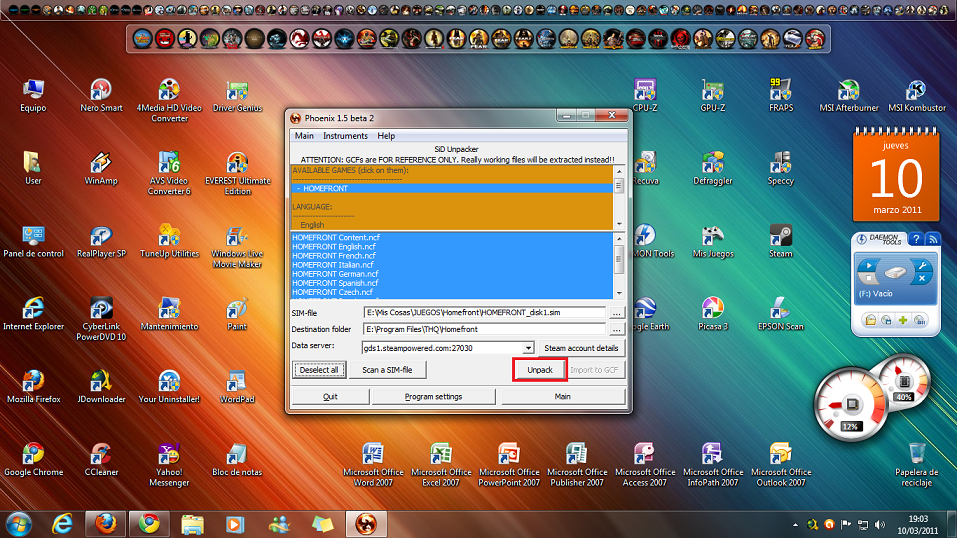Click Deselect all button
Screen dimensions: 957x538
click(x=319, y=370)
